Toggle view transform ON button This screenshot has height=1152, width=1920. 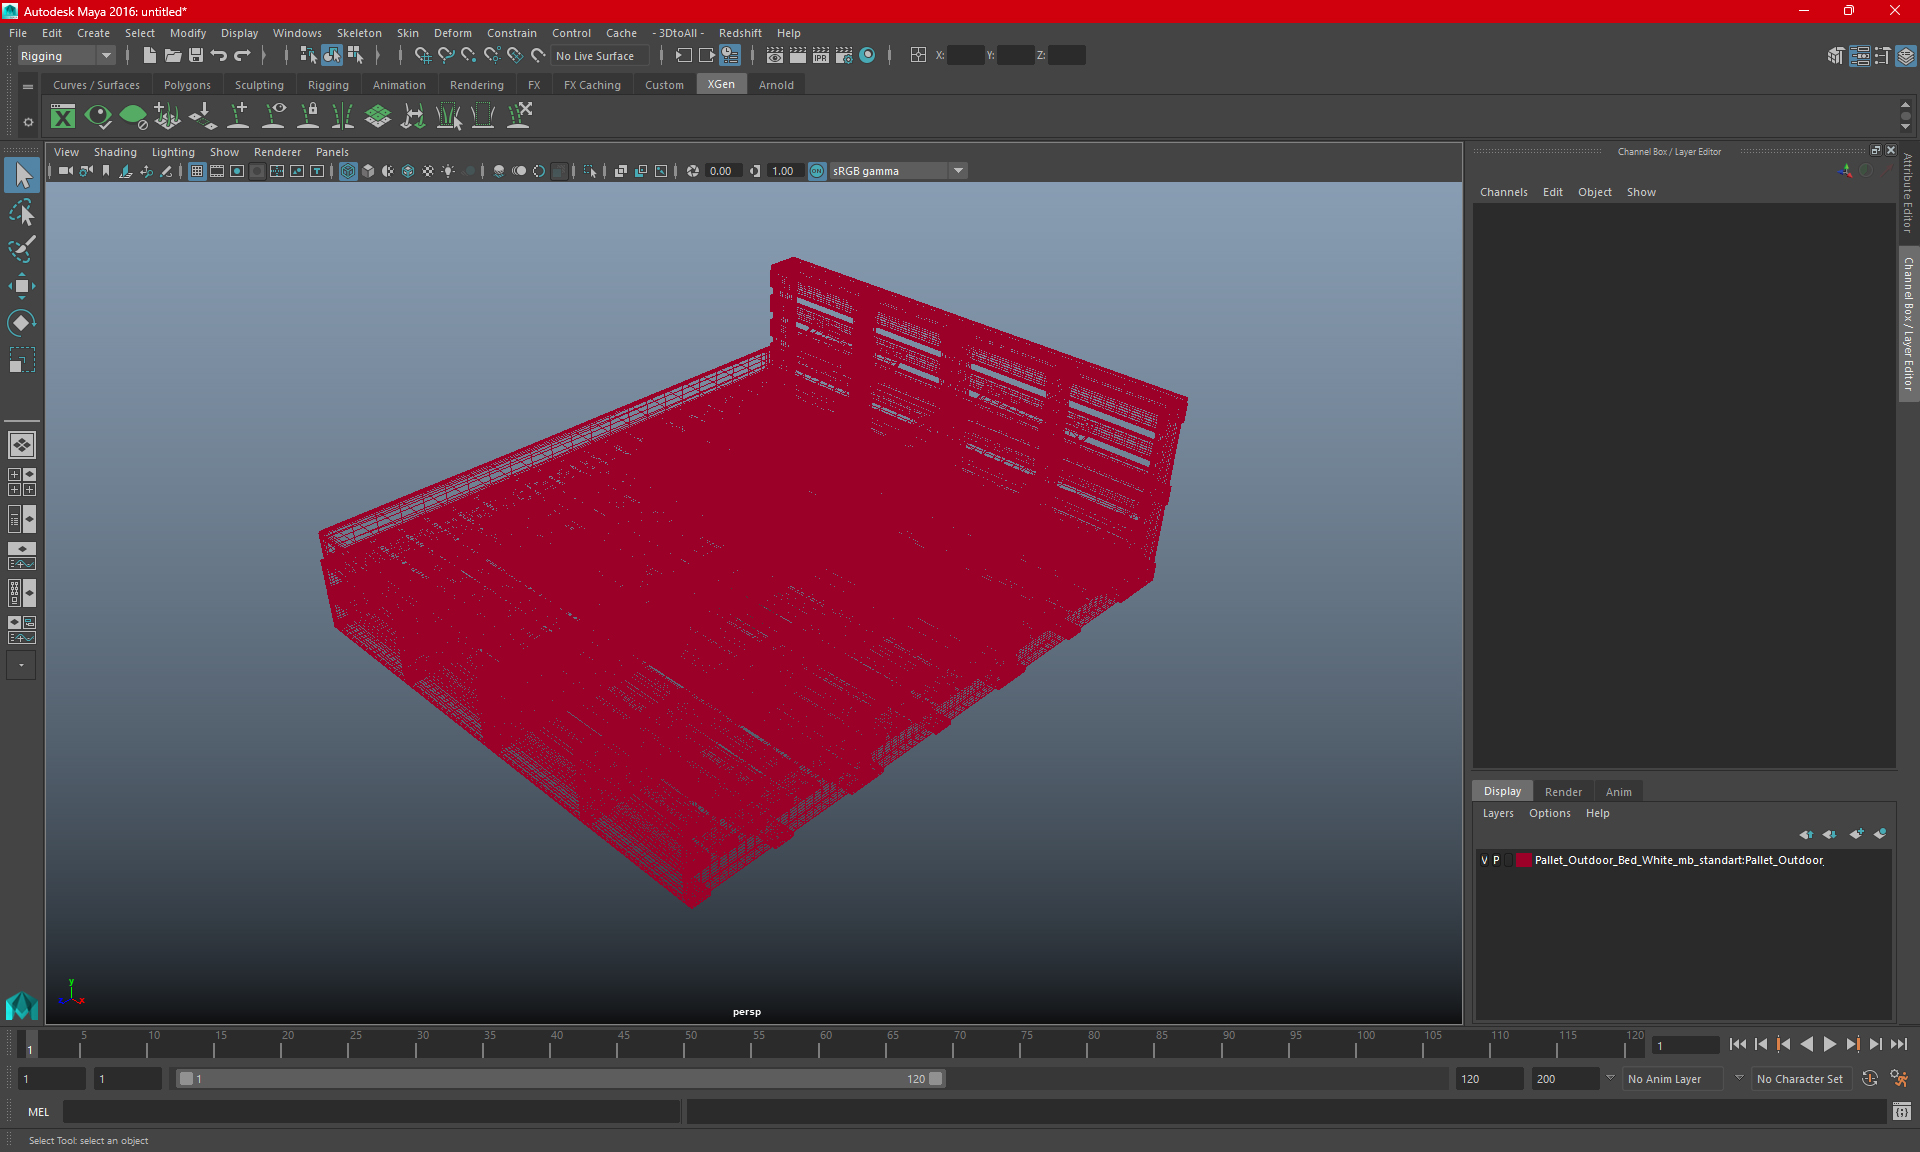[817, 171]
